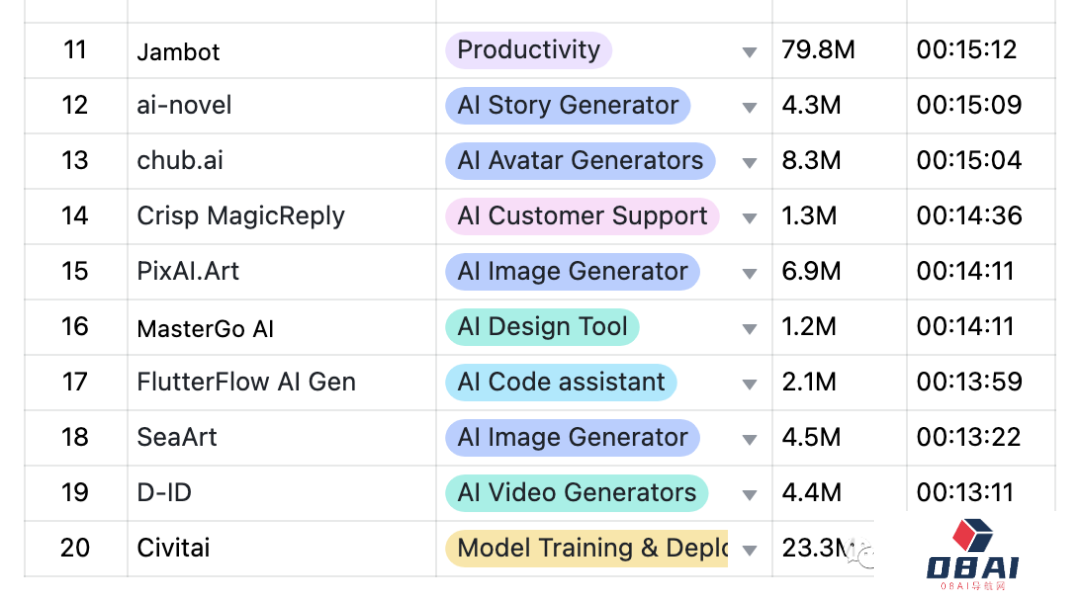Select rank number 20 beside Civitai
The height and width of the screenshot is (601, 1080).
coord(75,549)
